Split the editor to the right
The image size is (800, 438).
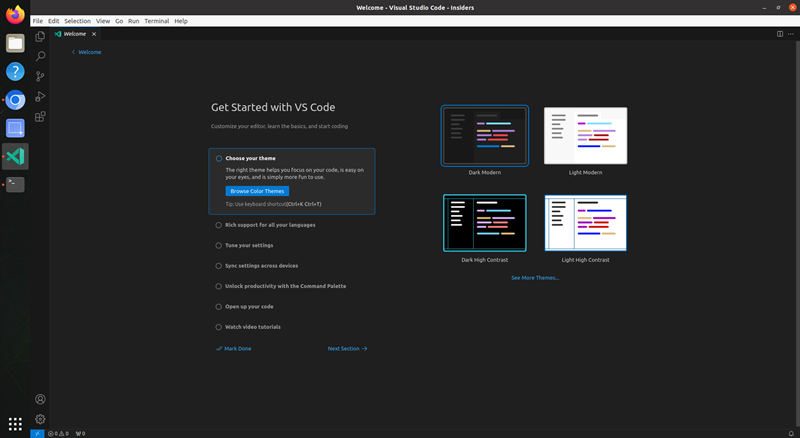(x=780, y=34)
